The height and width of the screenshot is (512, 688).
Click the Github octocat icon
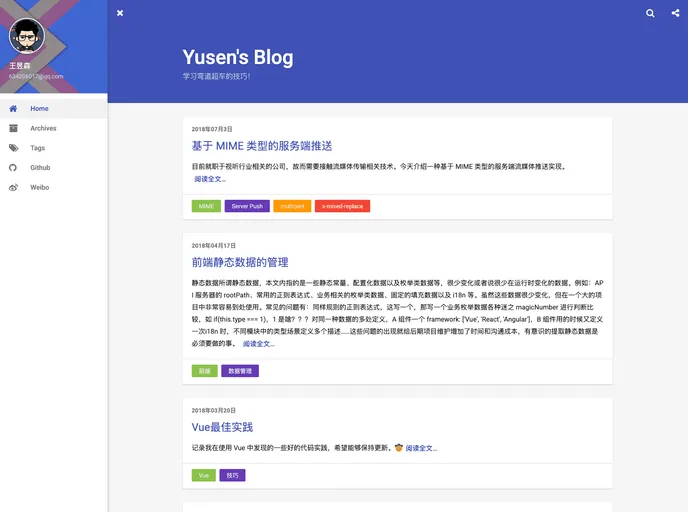13,168
